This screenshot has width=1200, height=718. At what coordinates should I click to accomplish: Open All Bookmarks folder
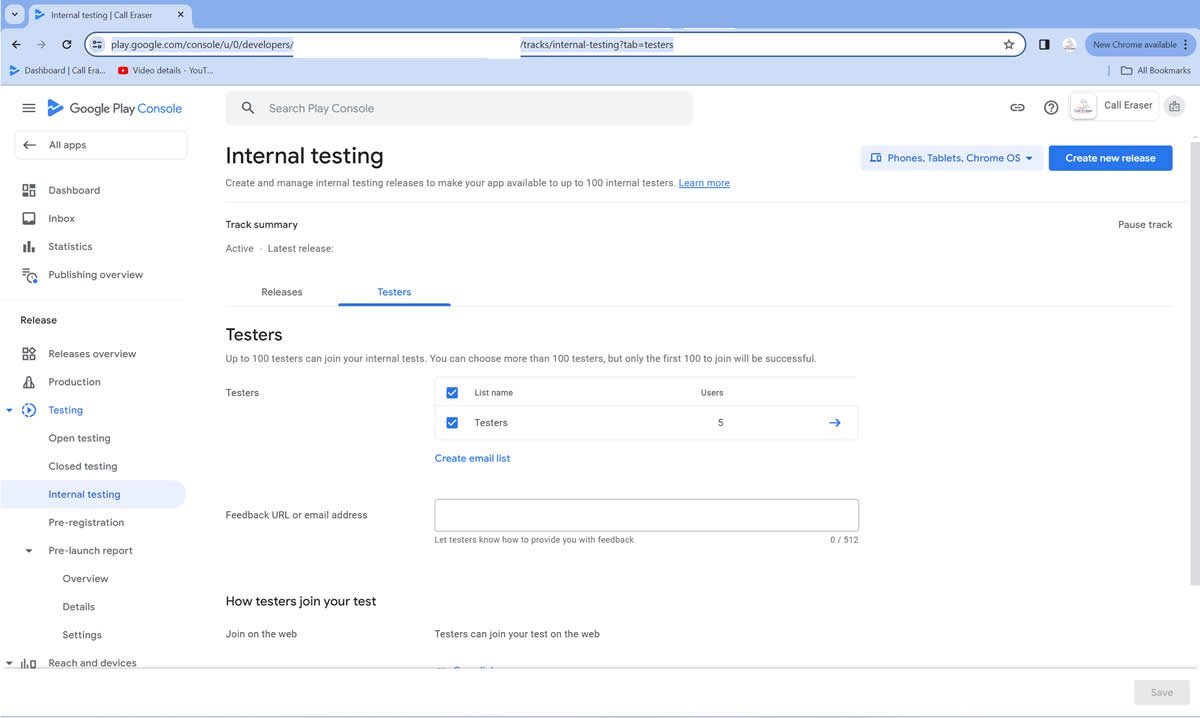(1156, 70)
